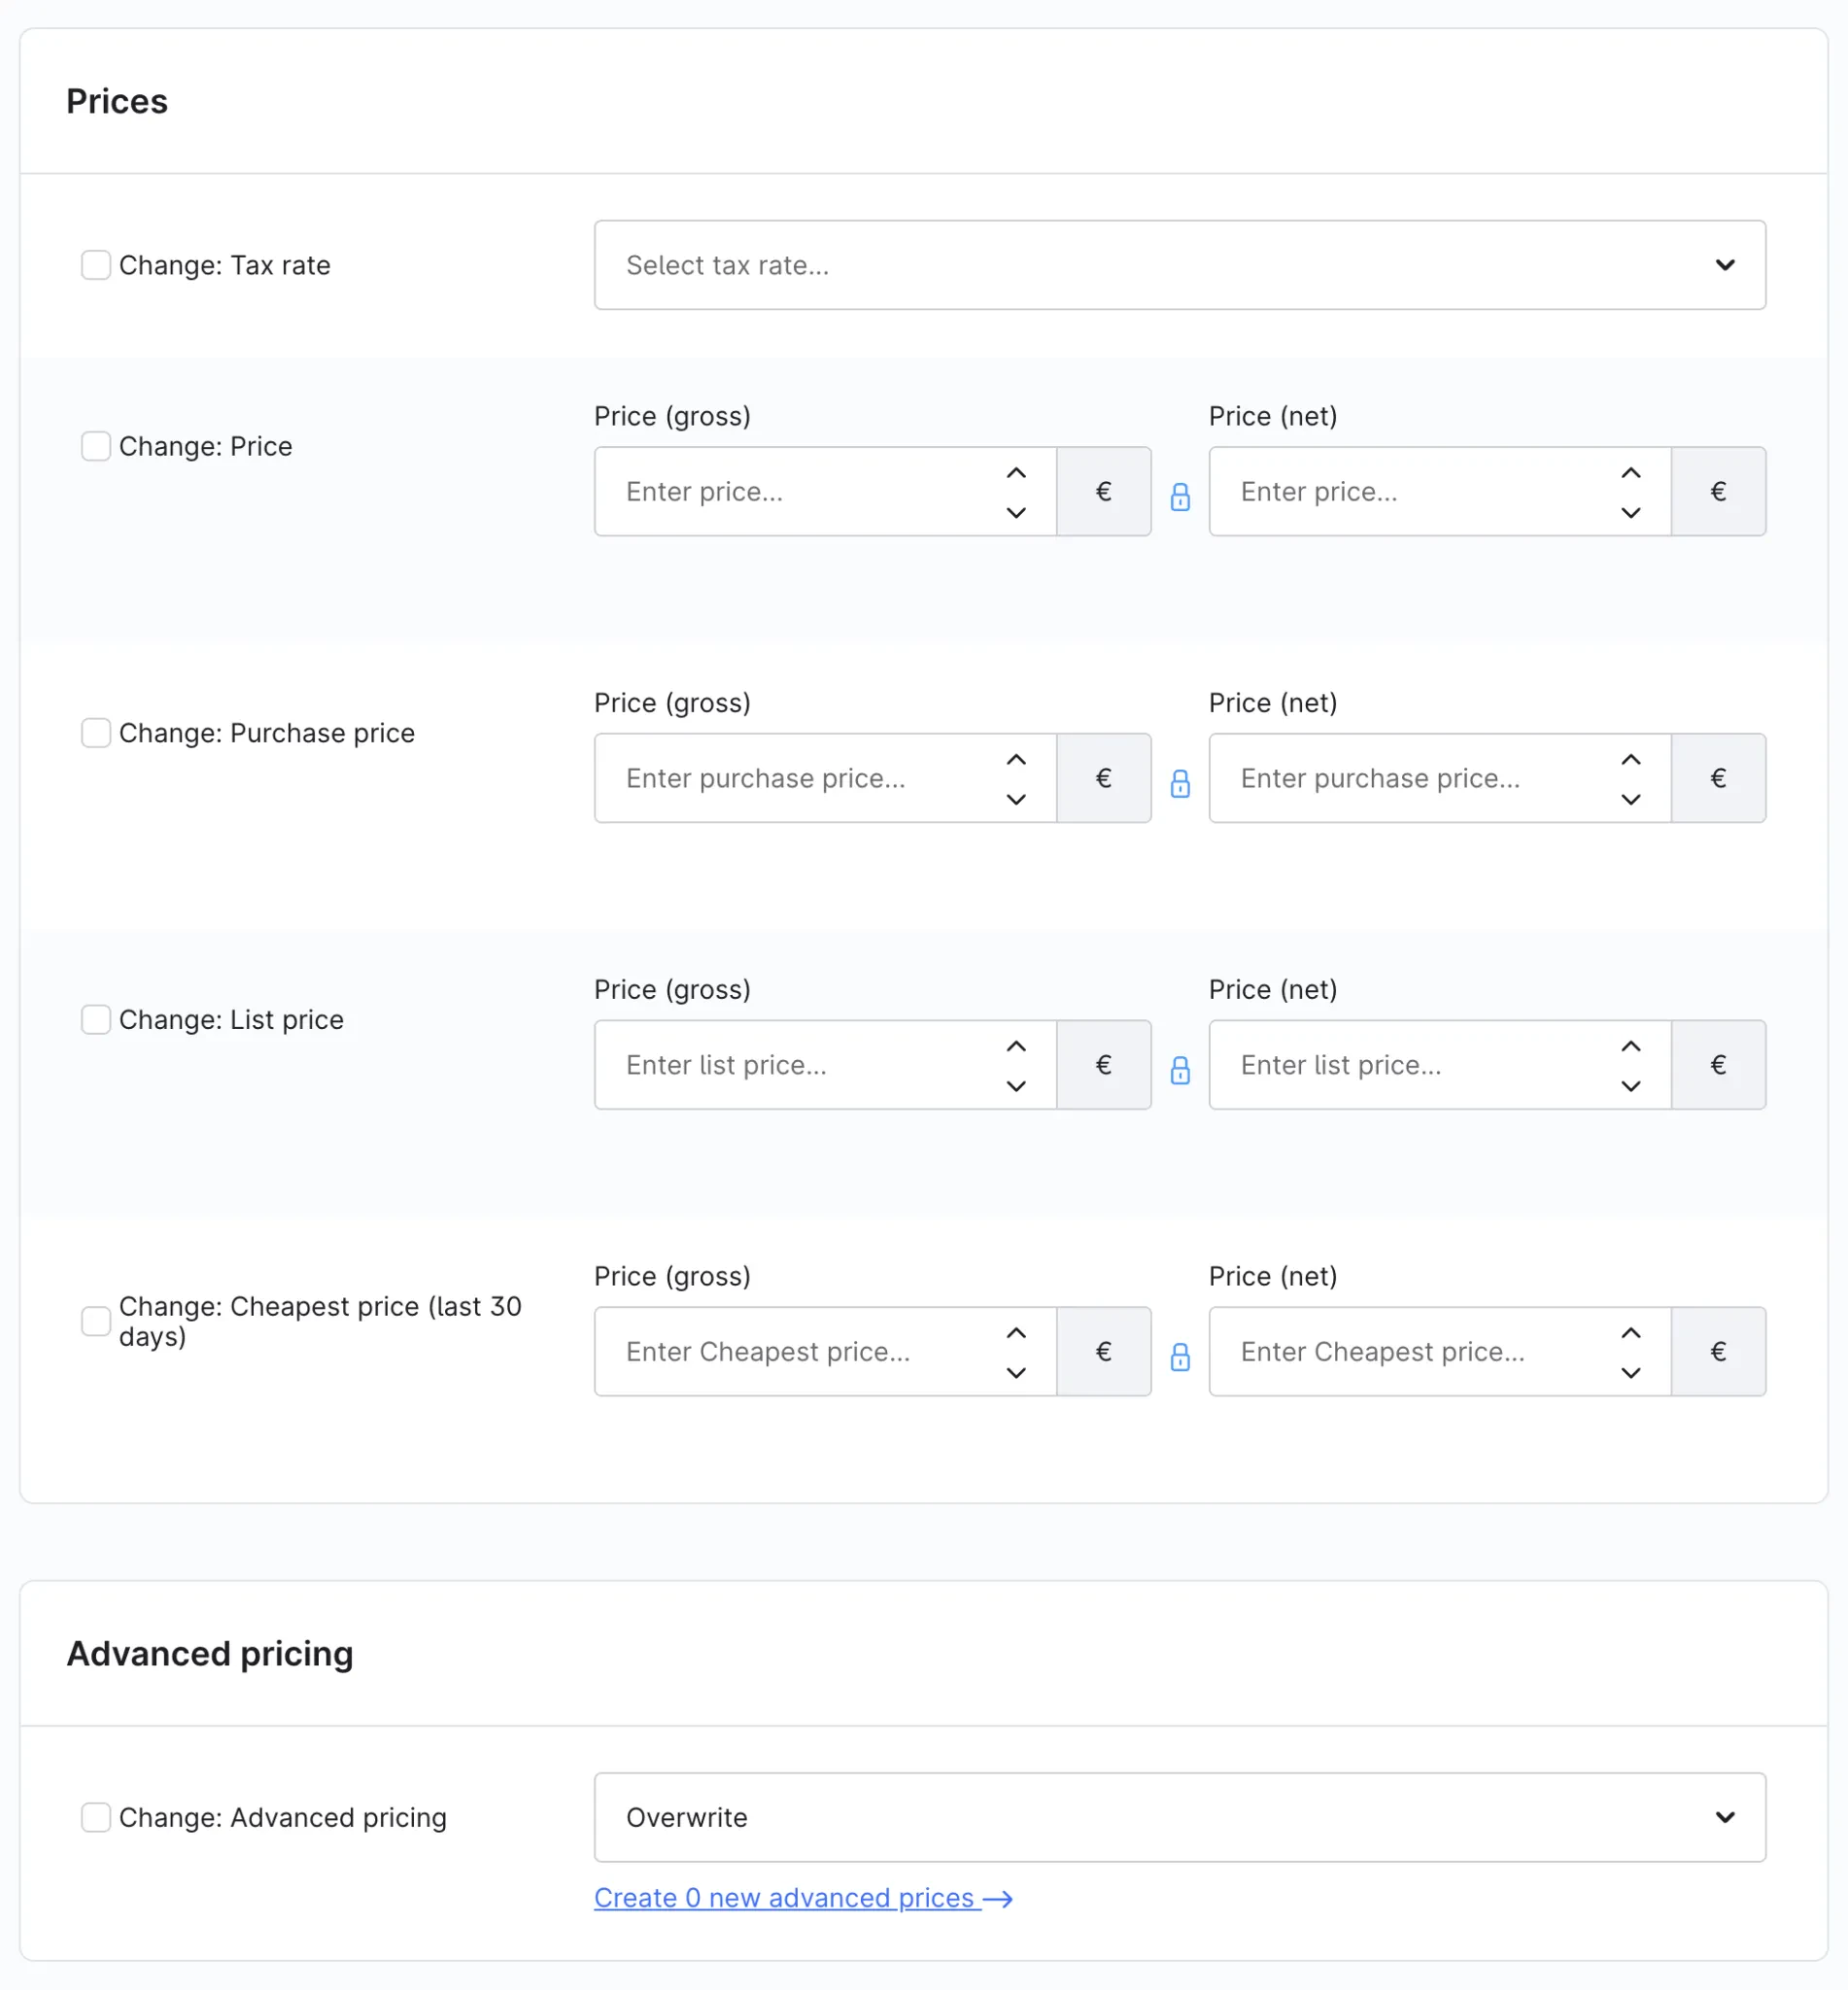Expand the Overwrite dropdown in Advanced pricing

click(1180, 1817)
